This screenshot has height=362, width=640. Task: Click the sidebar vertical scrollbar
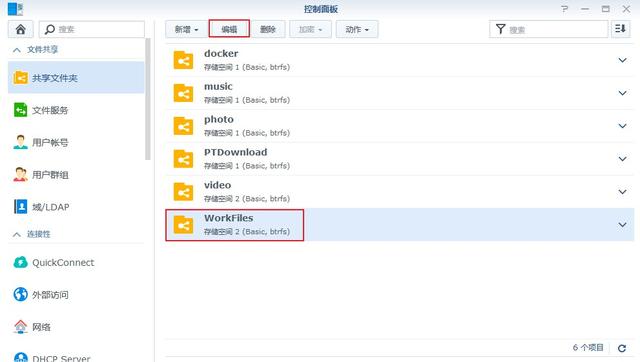[148, 99]
